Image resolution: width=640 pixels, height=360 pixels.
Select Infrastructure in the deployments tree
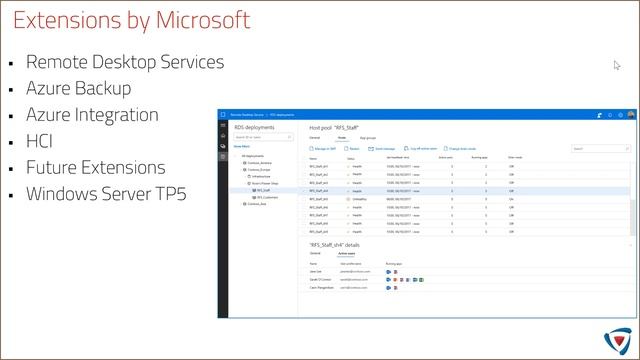[261, 177]
